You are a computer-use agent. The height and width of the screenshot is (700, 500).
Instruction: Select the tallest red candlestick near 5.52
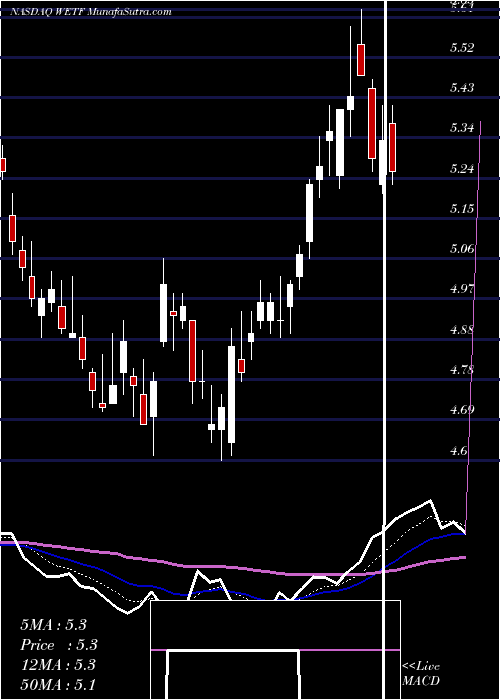(361, 60)
